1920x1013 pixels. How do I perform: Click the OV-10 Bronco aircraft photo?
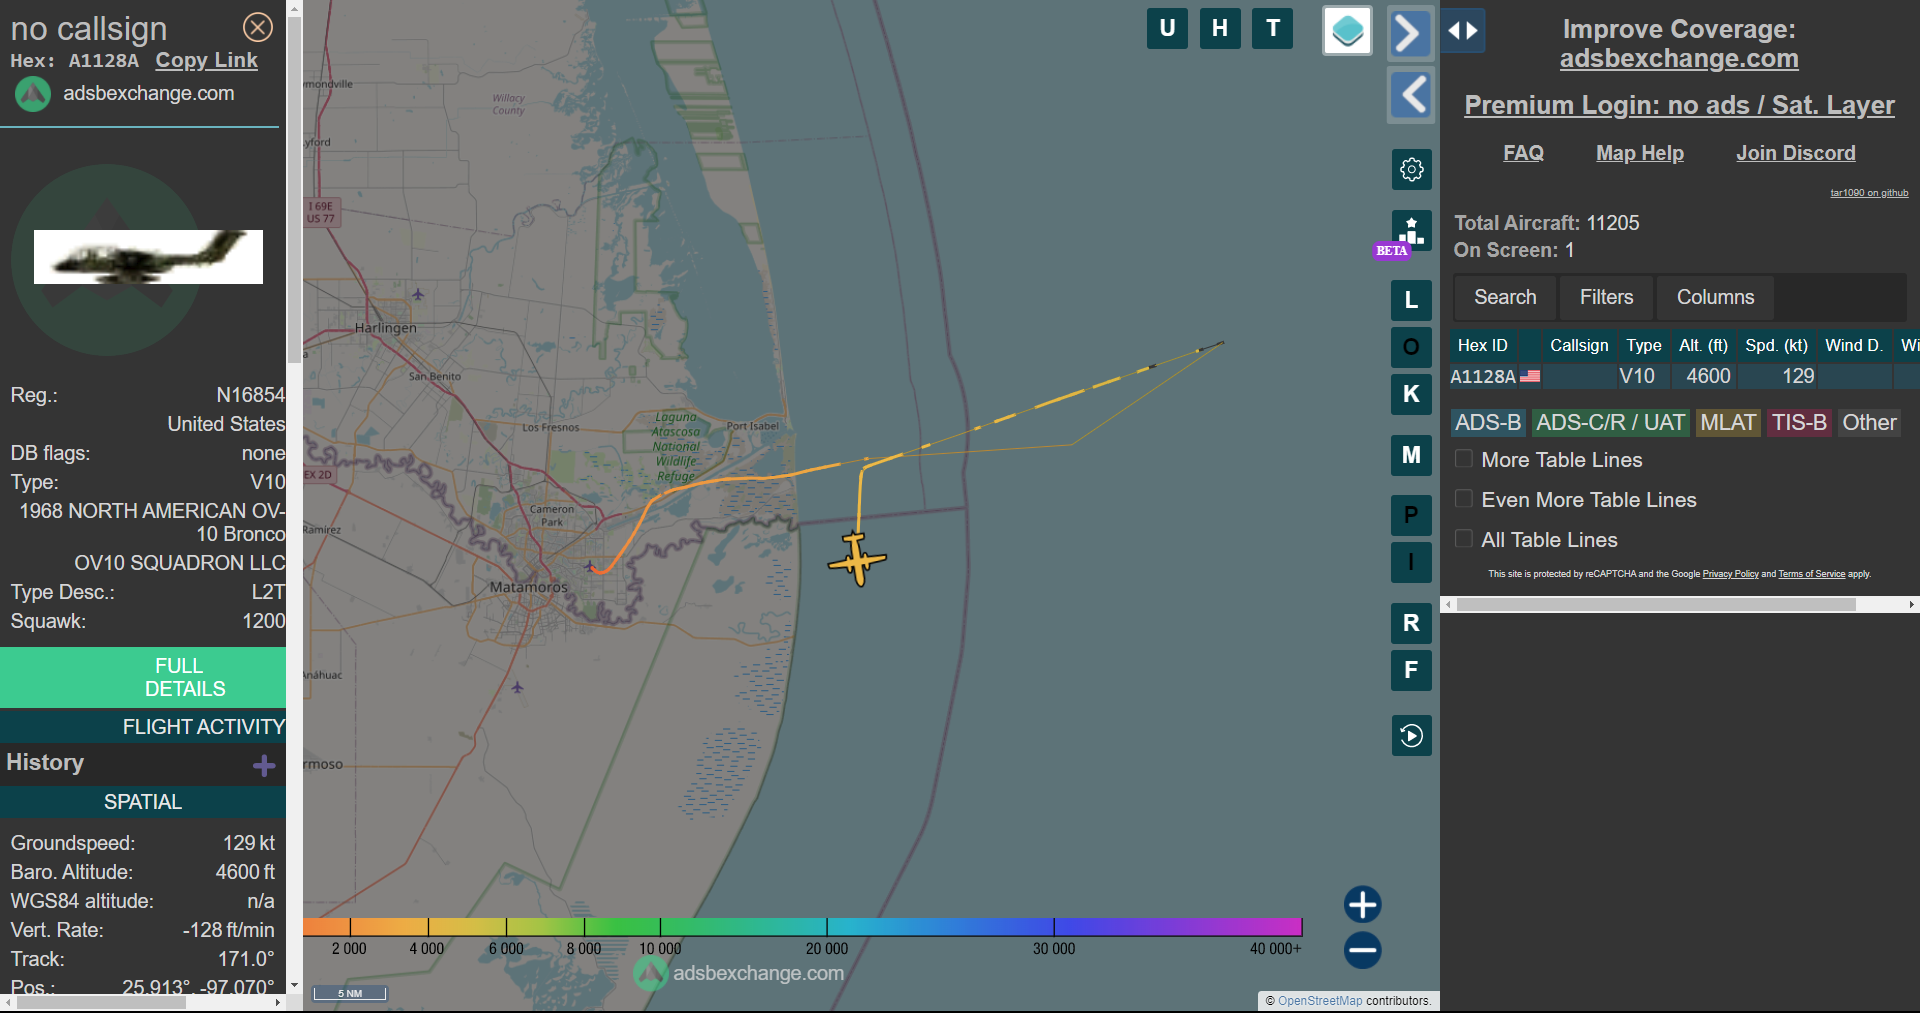pyautogui.click(x=148, y=257)
